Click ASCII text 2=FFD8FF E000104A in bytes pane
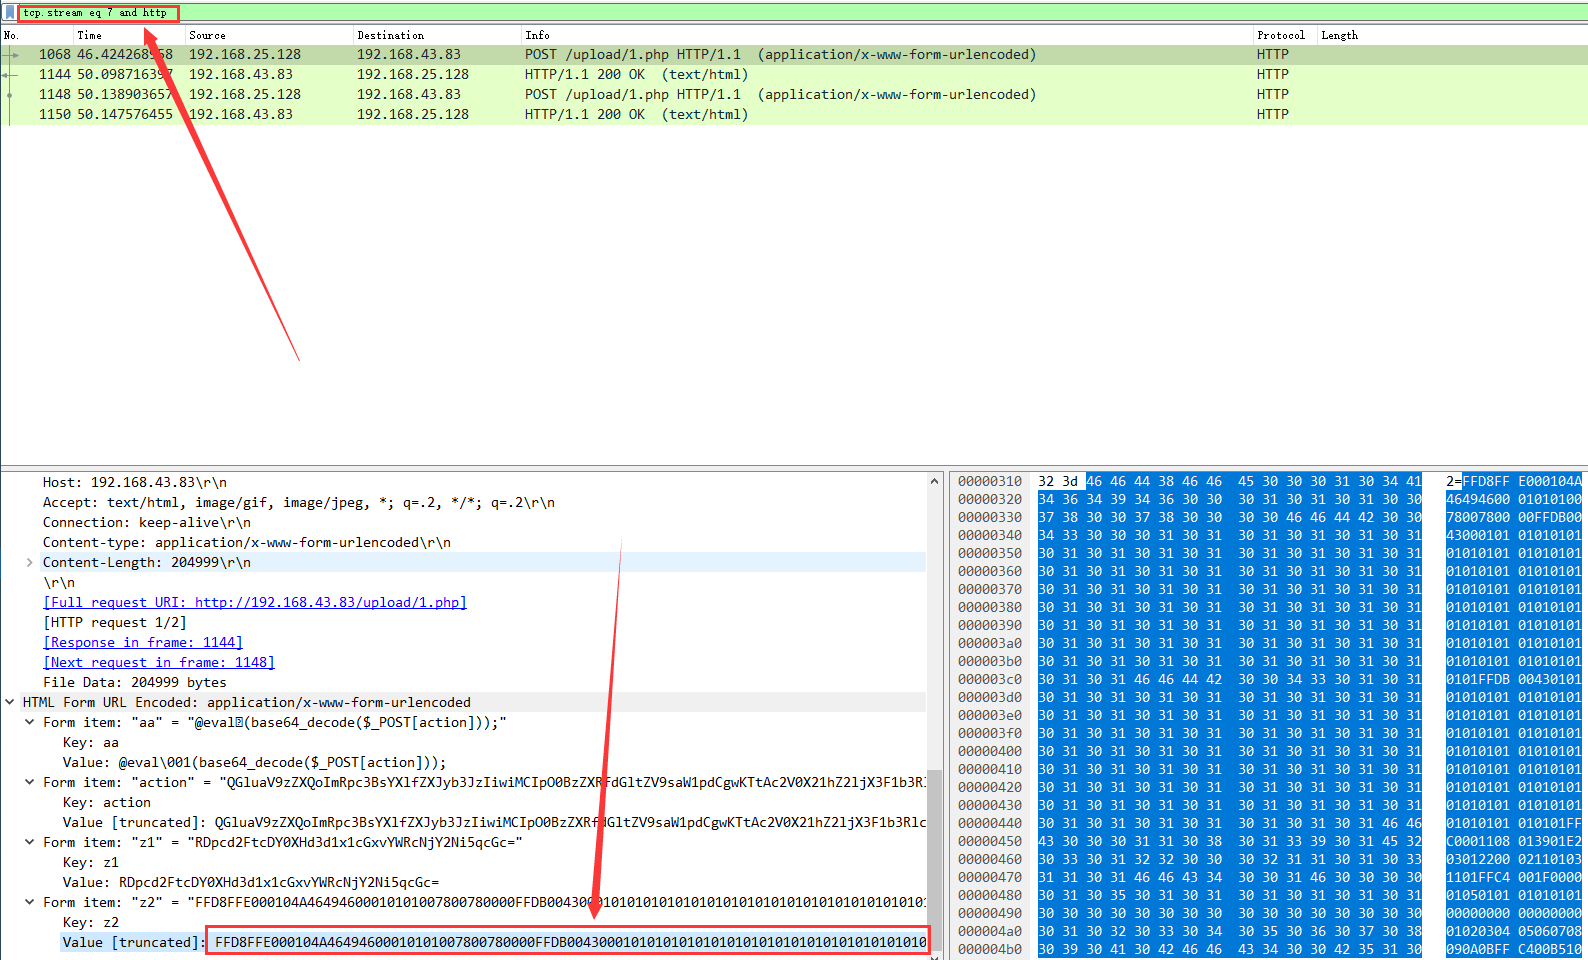1588x960 pixels. coord(1514,482)
